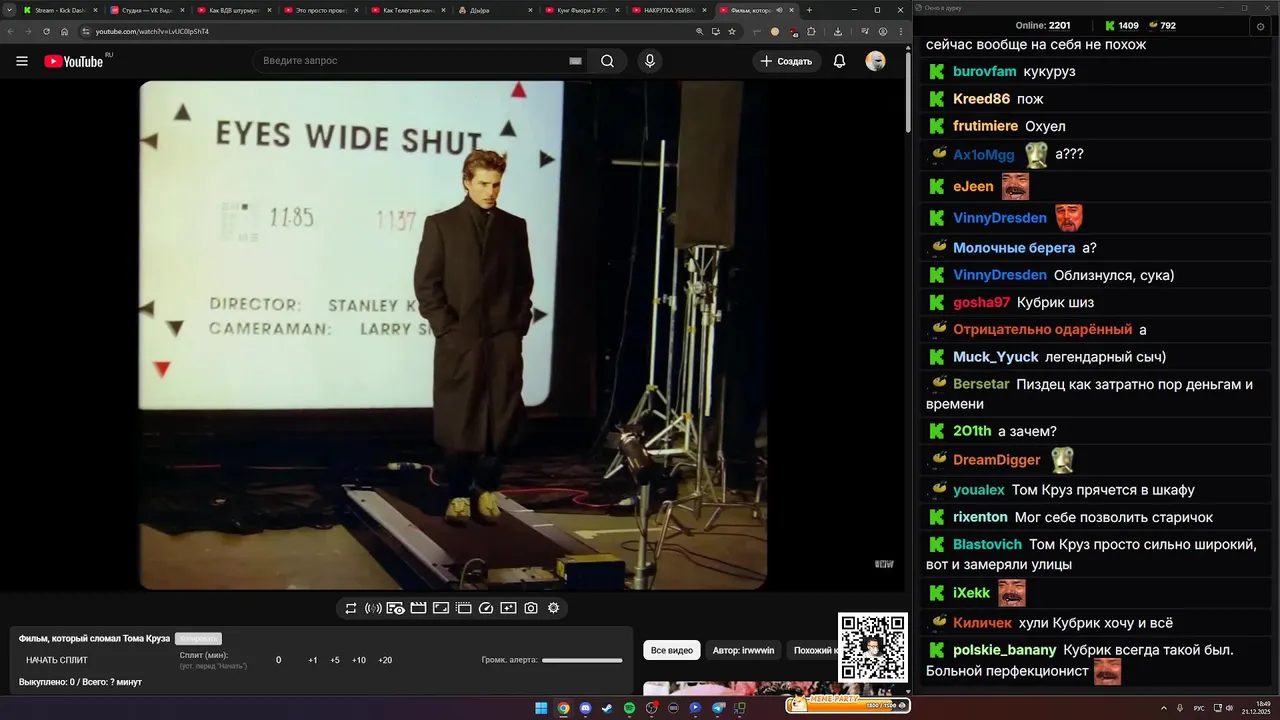Select the Автор: irwwwin chip
1280x720 pixels.
coord(744,650)
